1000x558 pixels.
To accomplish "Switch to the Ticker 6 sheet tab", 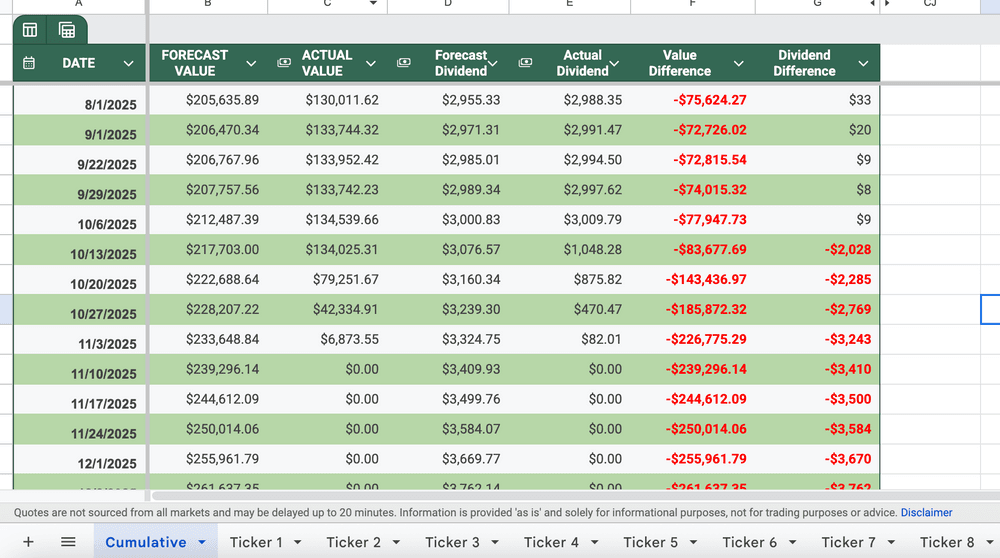I will pyautogui.click(x=749, y=542).
